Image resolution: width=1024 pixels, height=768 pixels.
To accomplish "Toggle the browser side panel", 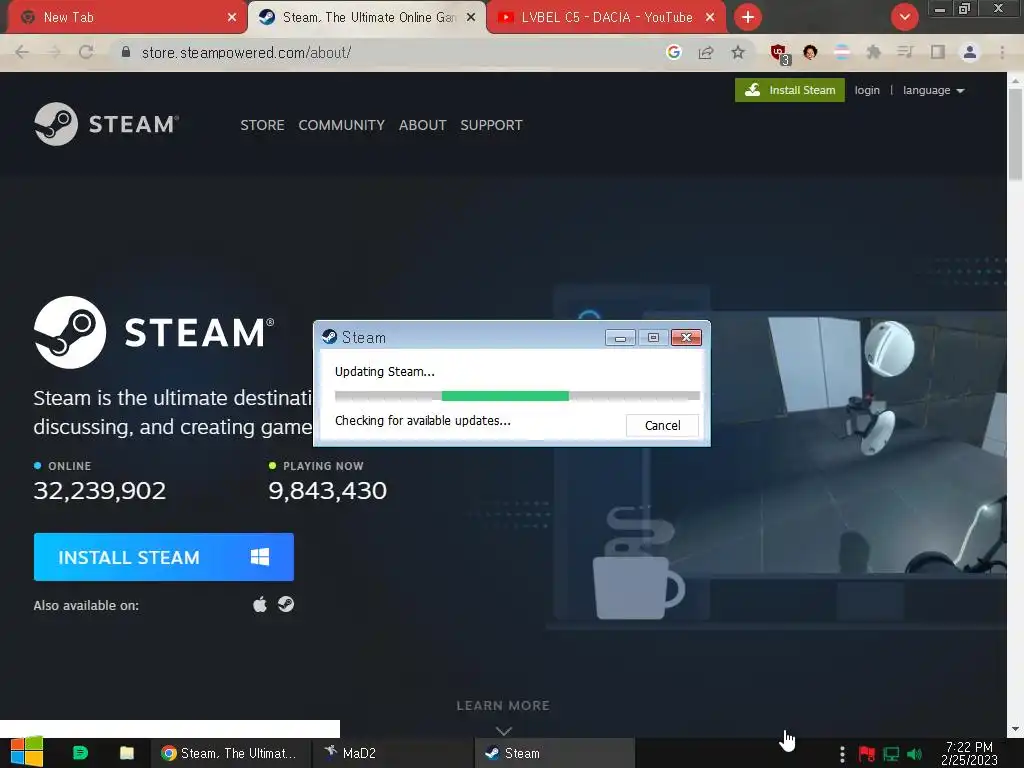I will pos(938,52).
